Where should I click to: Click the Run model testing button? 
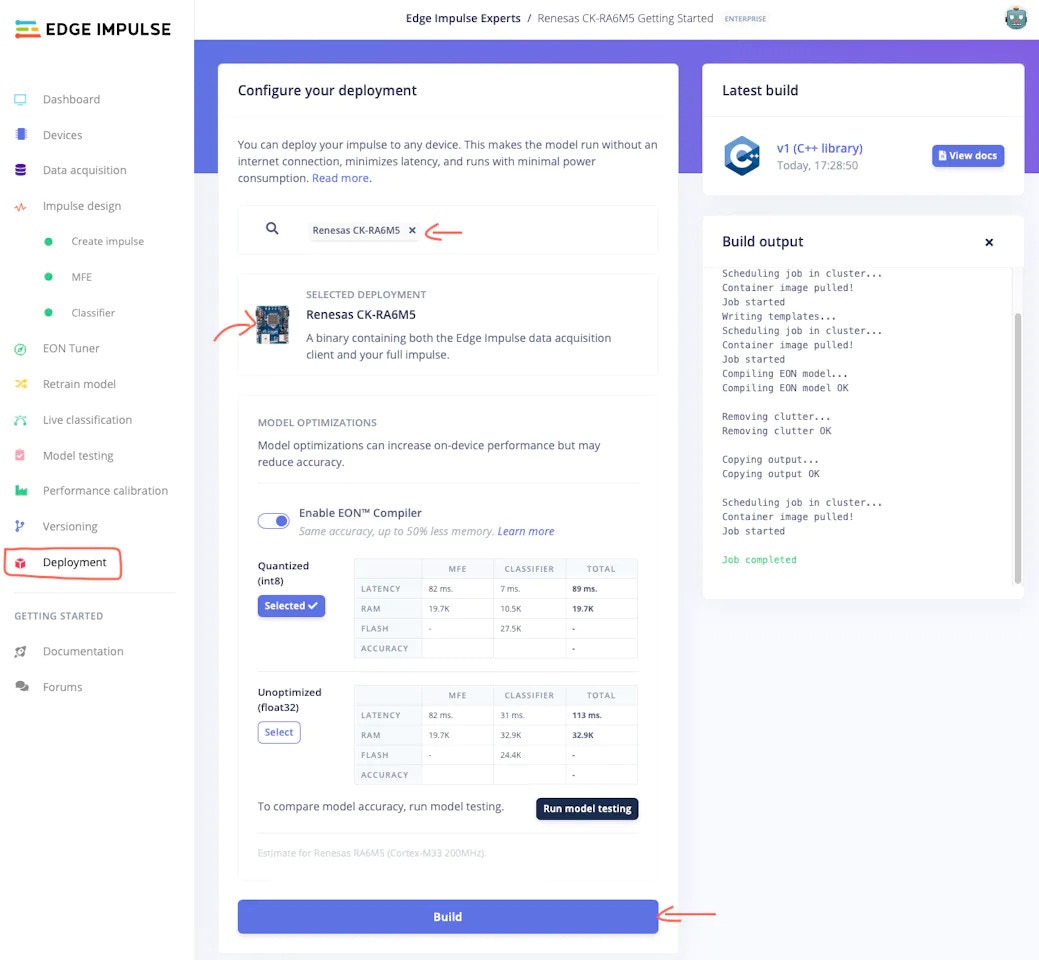click(x=587, y=808)
